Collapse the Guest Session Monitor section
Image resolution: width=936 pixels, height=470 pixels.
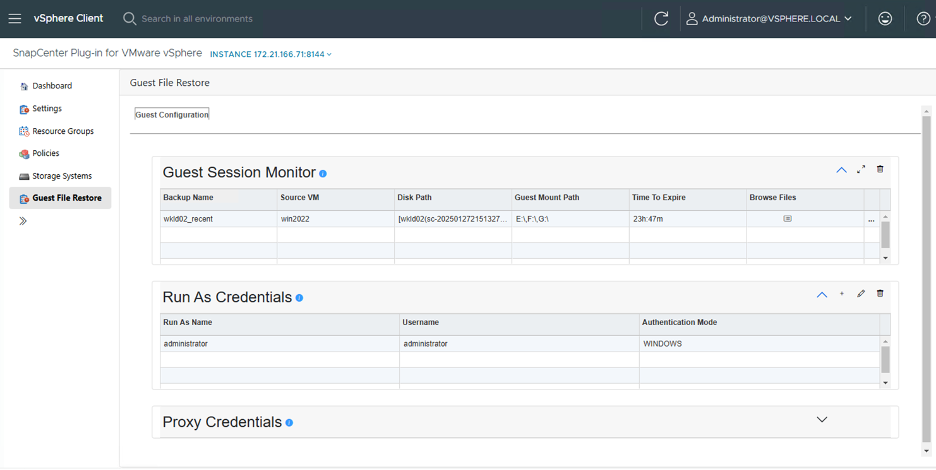click(841, 170)
